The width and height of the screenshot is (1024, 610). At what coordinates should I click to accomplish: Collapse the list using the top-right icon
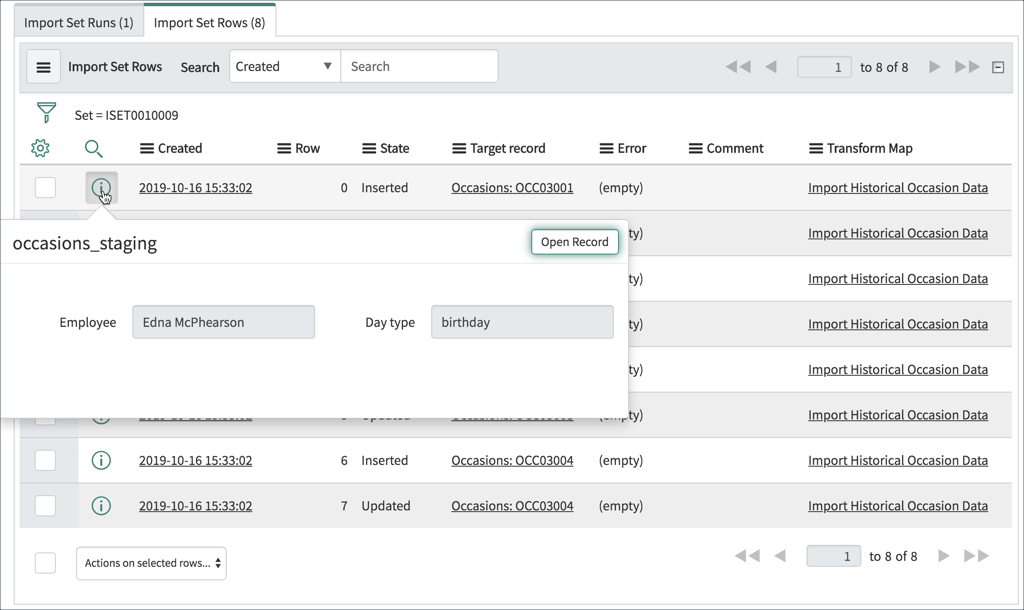coord(997,66)
